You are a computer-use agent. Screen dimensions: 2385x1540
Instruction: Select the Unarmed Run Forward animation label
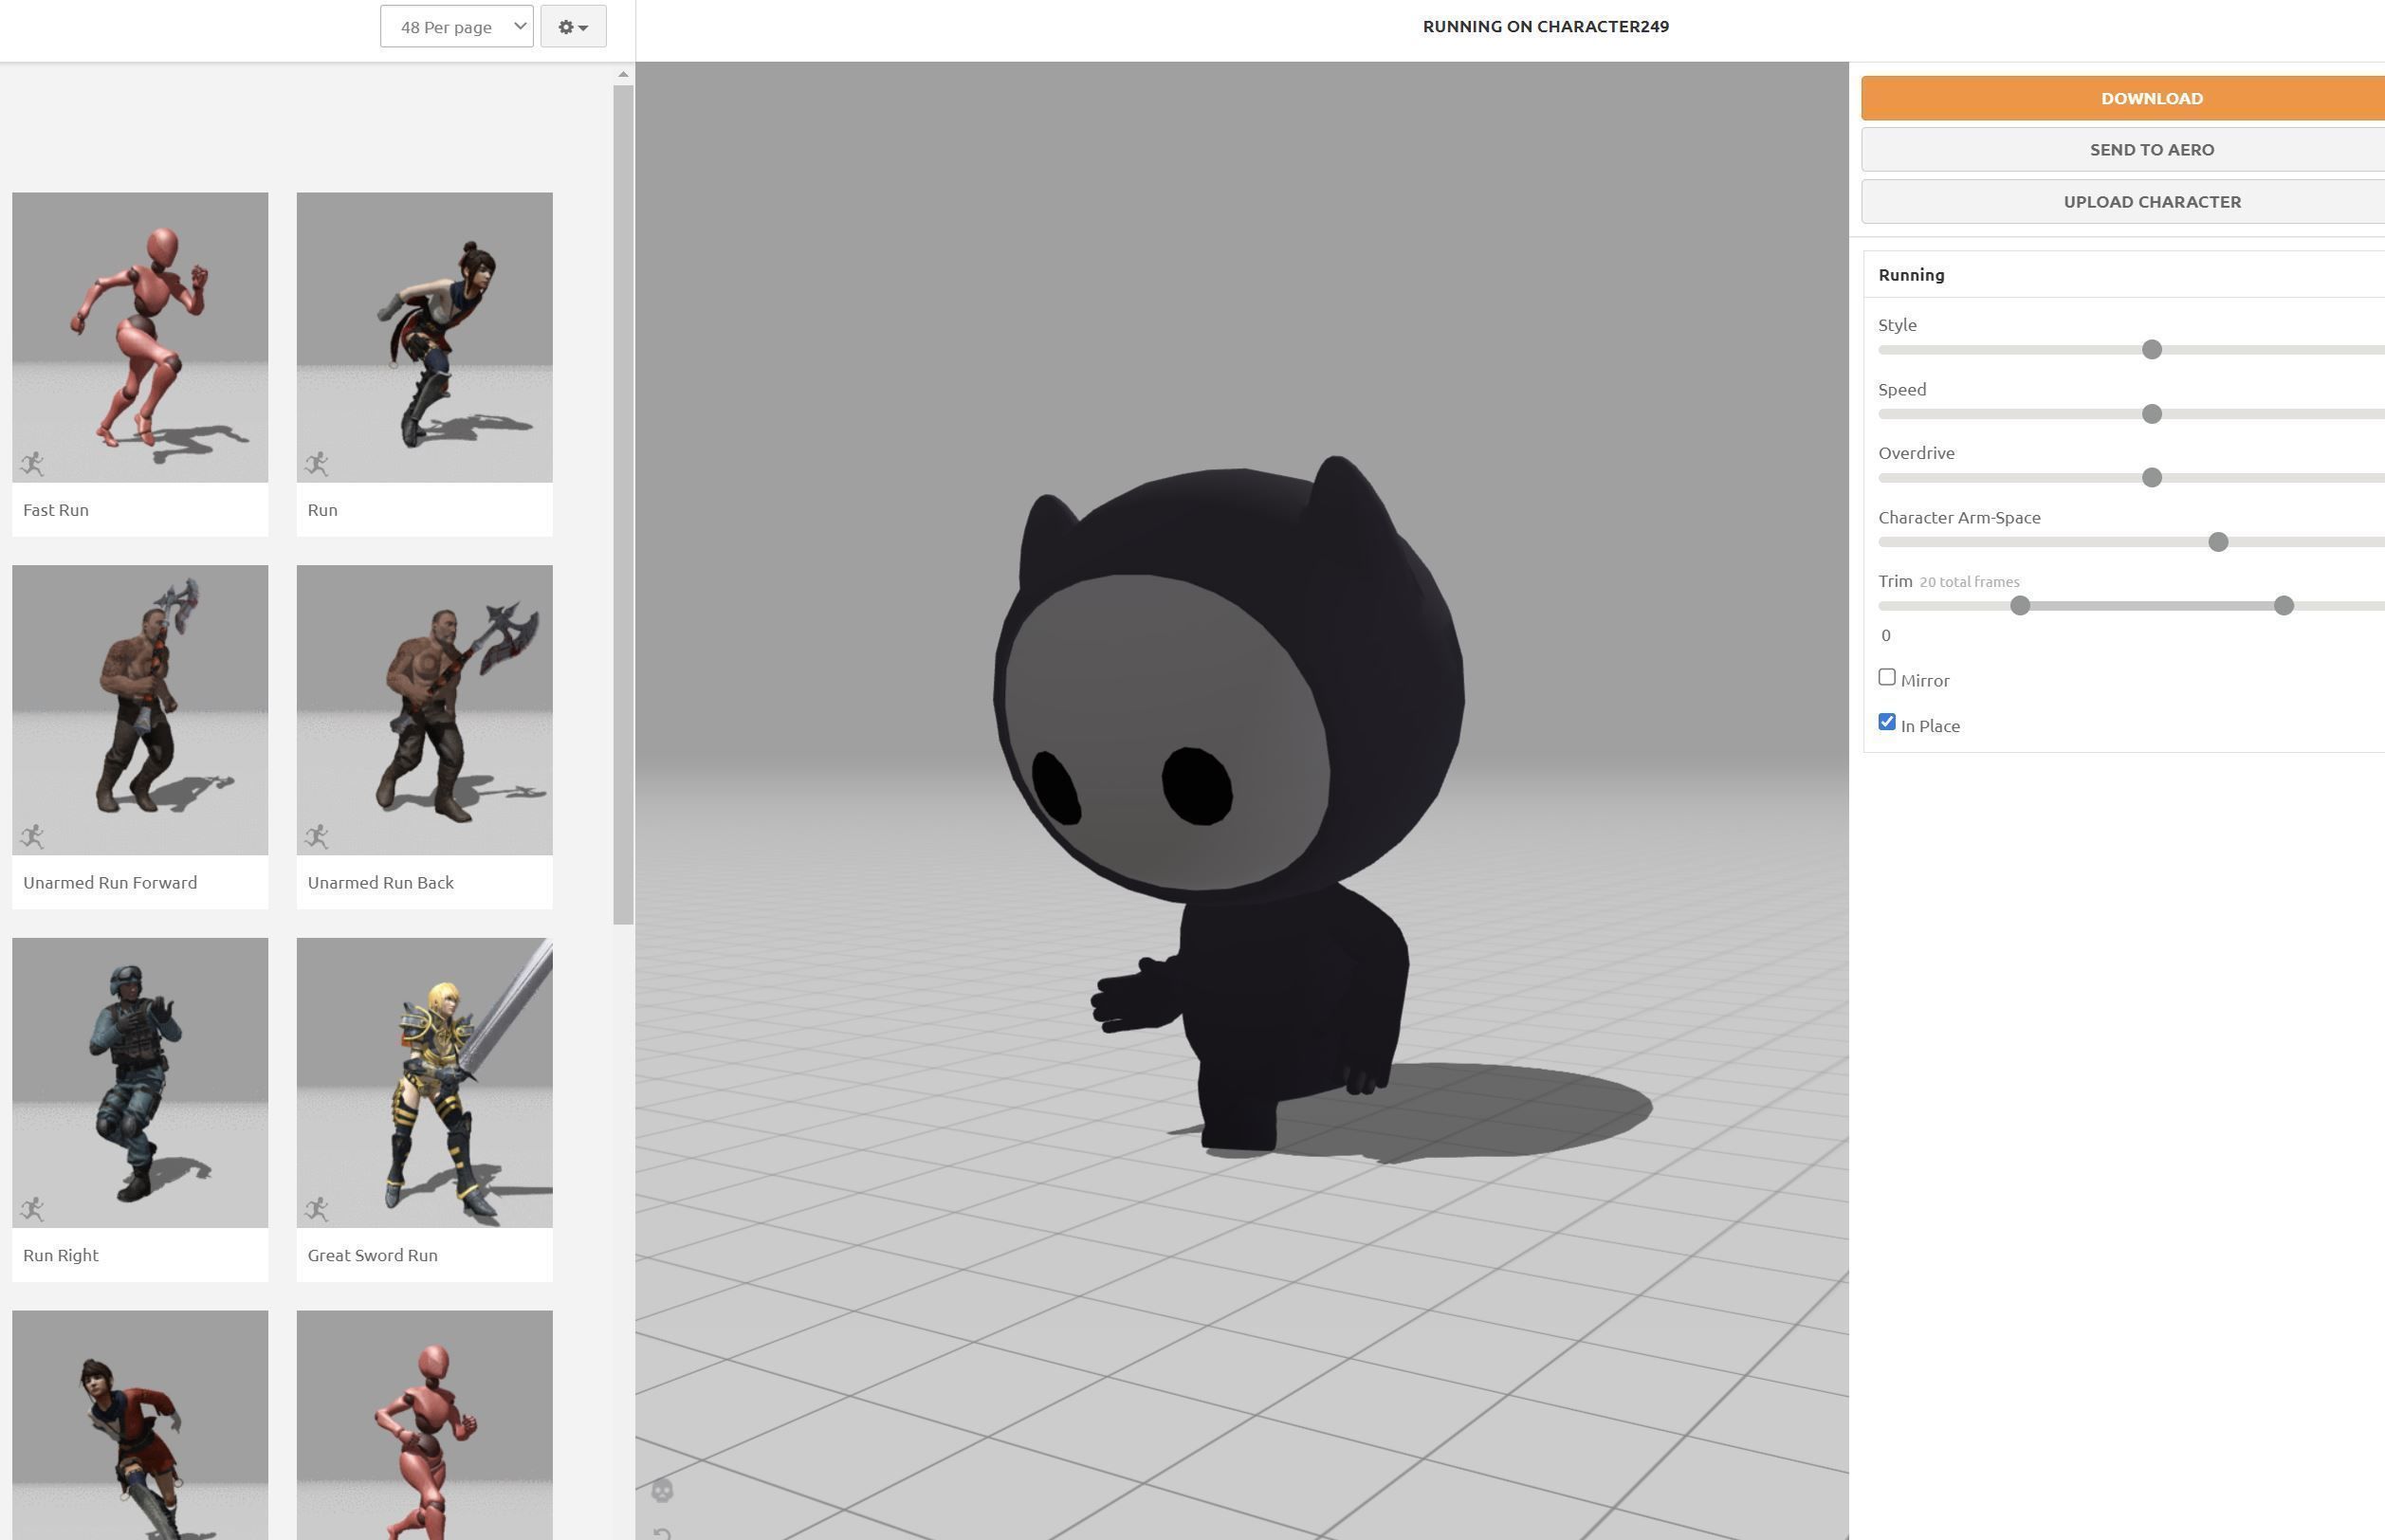tap(110, 883)
